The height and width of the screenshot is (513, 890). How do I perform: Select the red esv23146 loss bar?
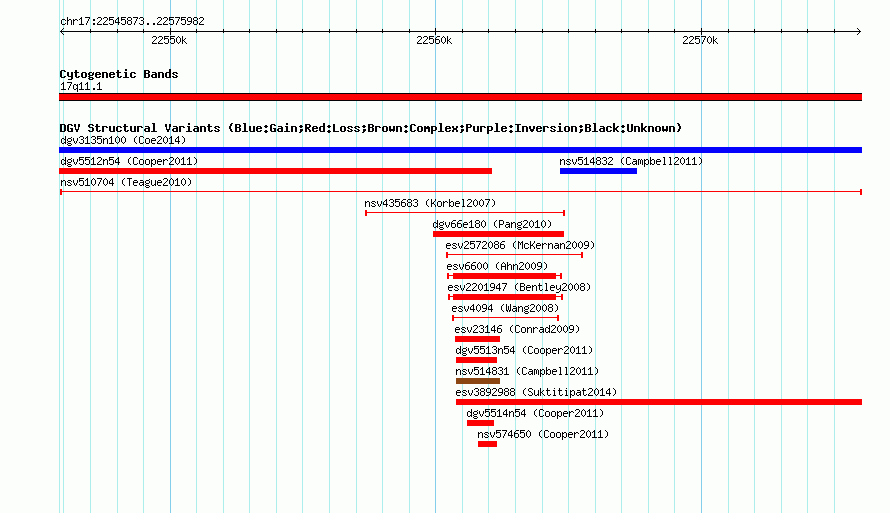pos(477,339)
